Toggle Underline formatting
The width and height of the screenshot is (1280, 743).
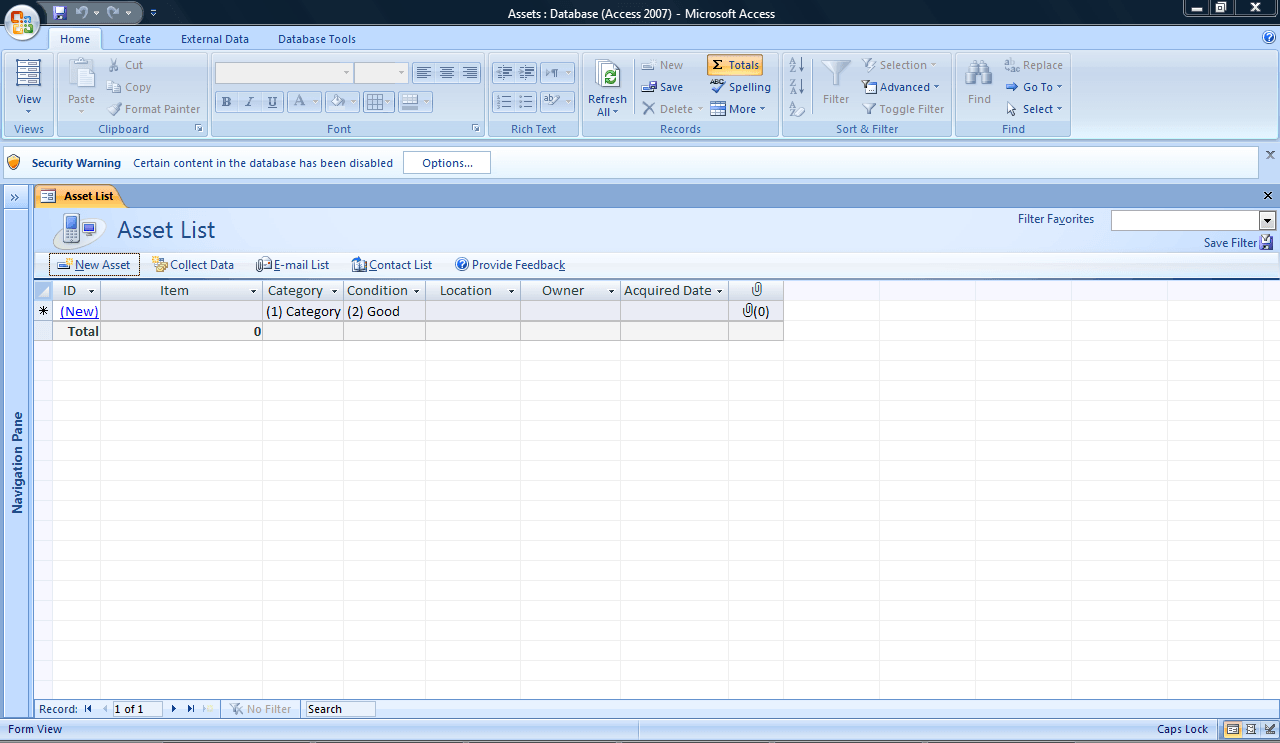(x=271, y=101)
